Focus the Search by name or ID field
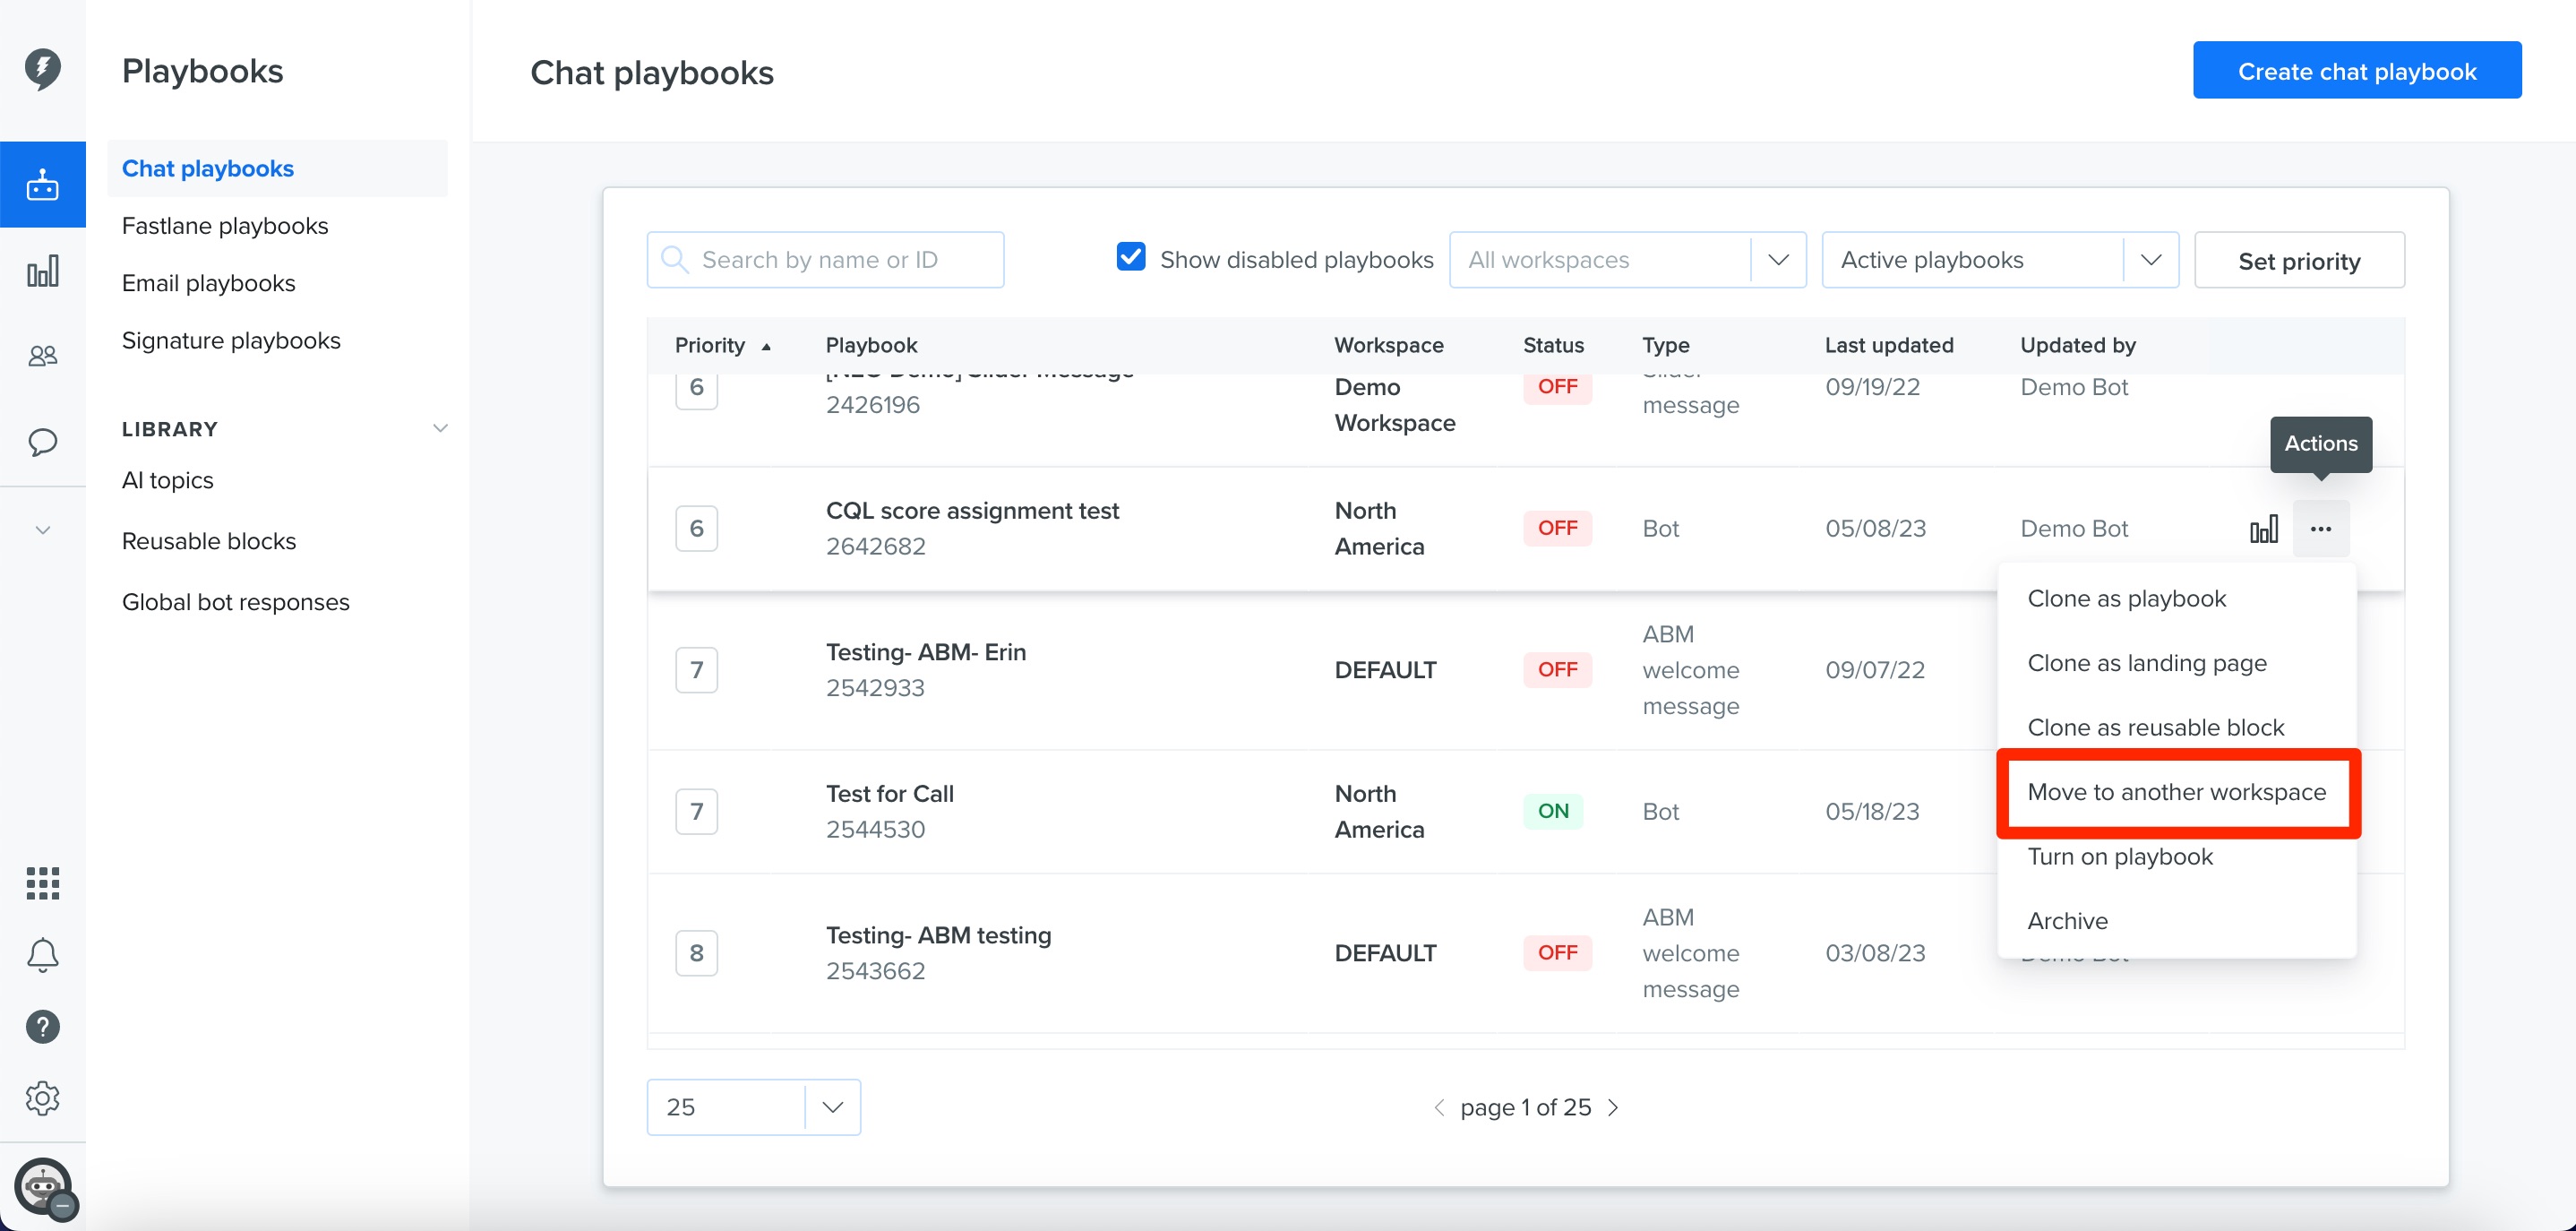The width and height of the screenshot is (2576, 1231). pyautogui.click(x=825, y=260)
